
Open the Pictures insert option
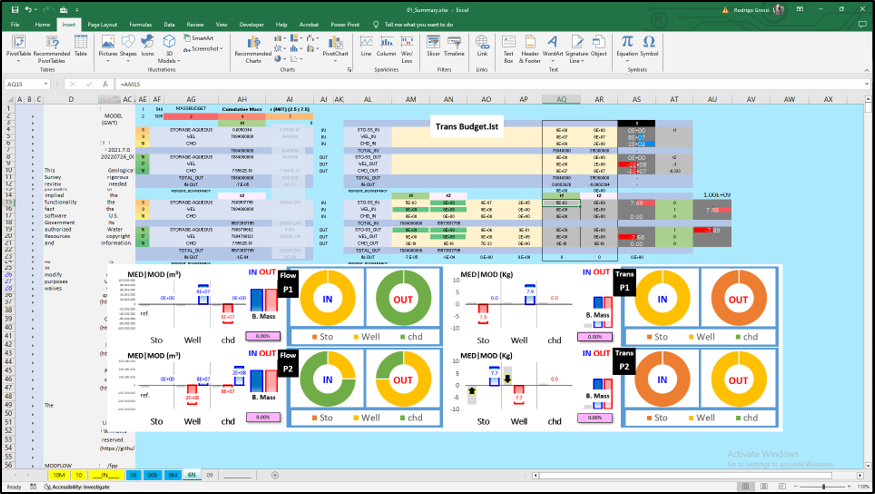click(108, 47)
